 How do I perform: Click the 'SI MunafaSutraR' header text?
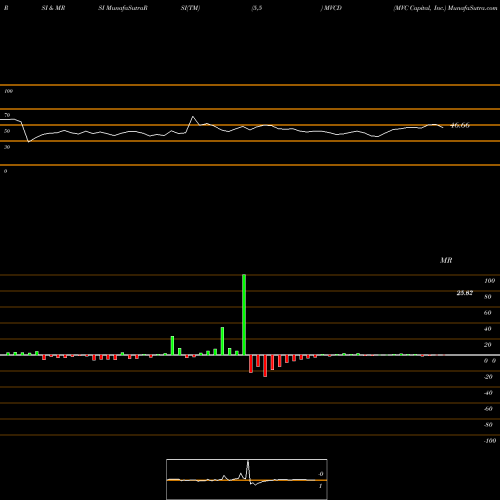123,8
